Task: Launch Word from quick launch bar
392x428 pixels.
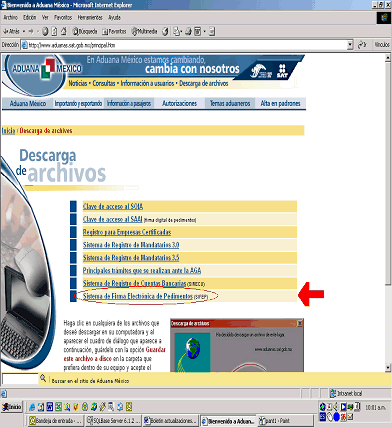Action: (x=50, y=407)
